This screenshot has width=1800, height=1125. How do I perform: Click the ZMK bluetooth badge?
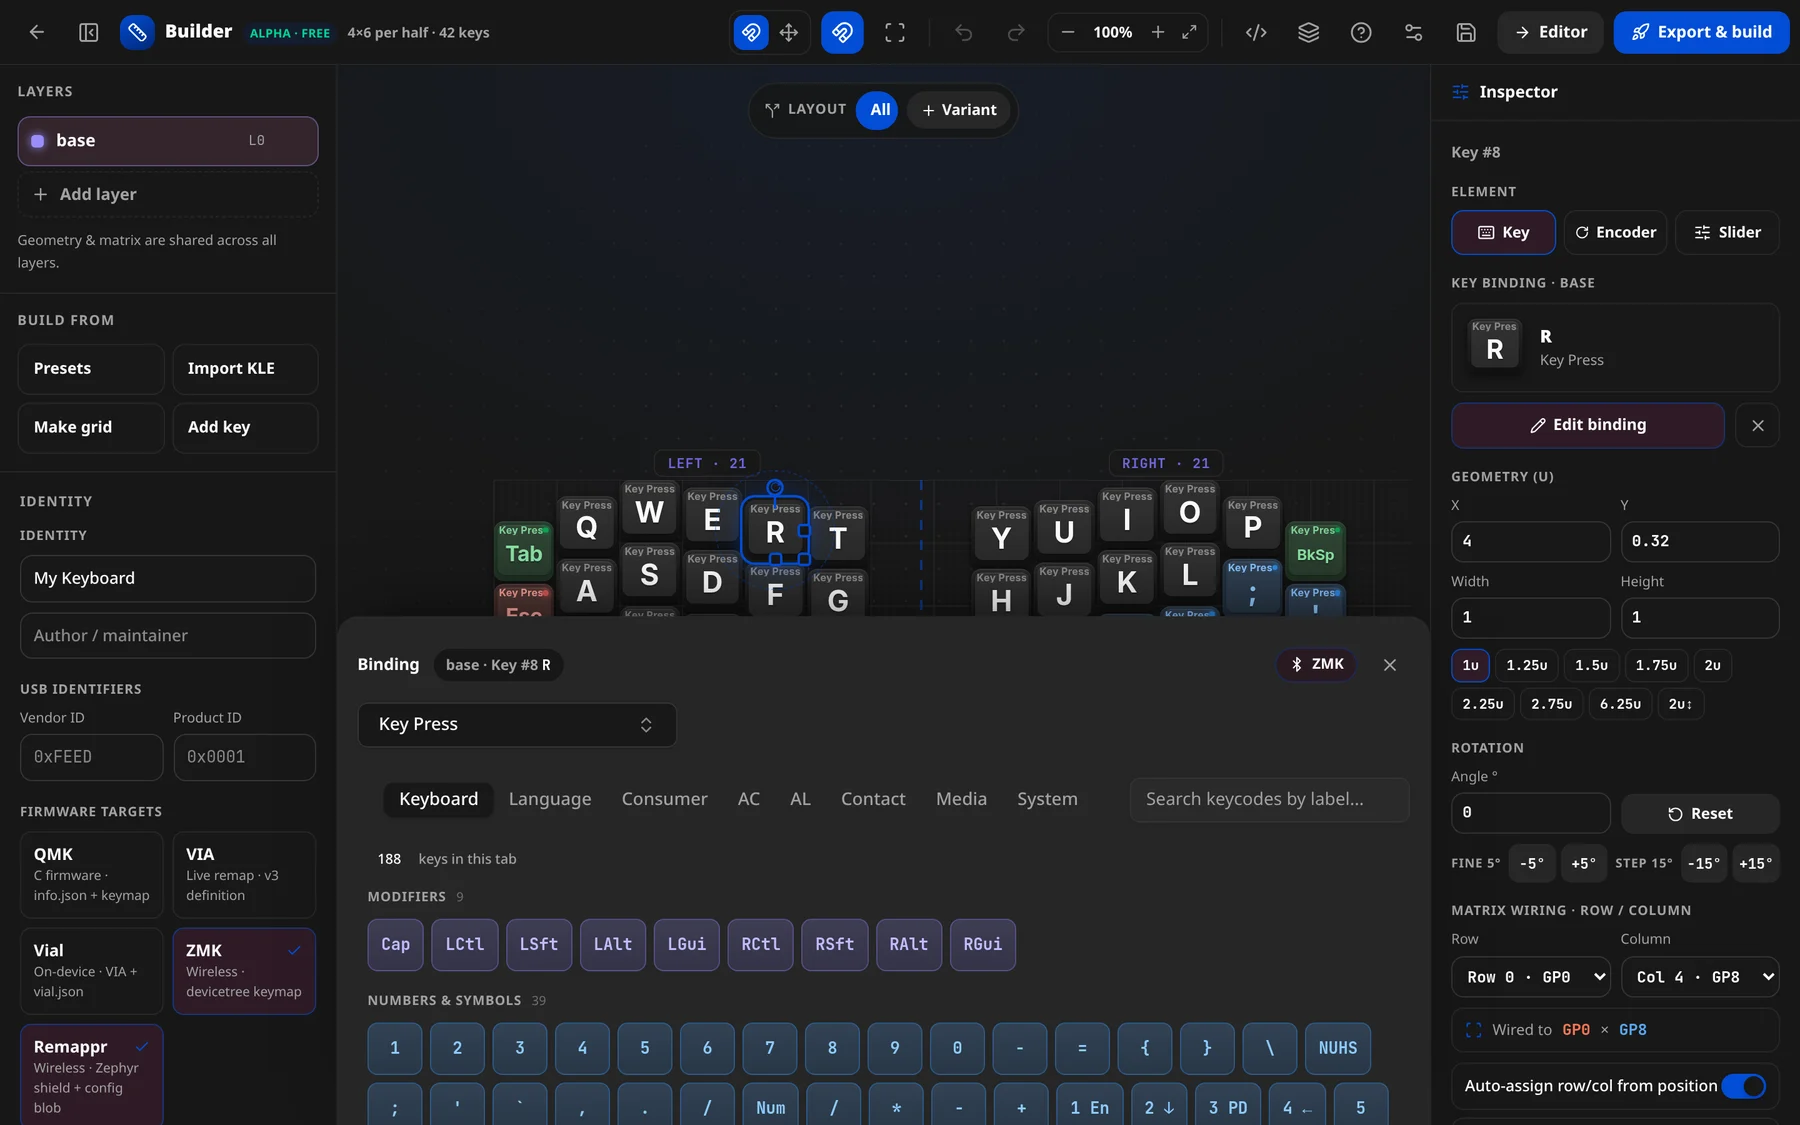pyautogui.click(x=1317, y=664)
